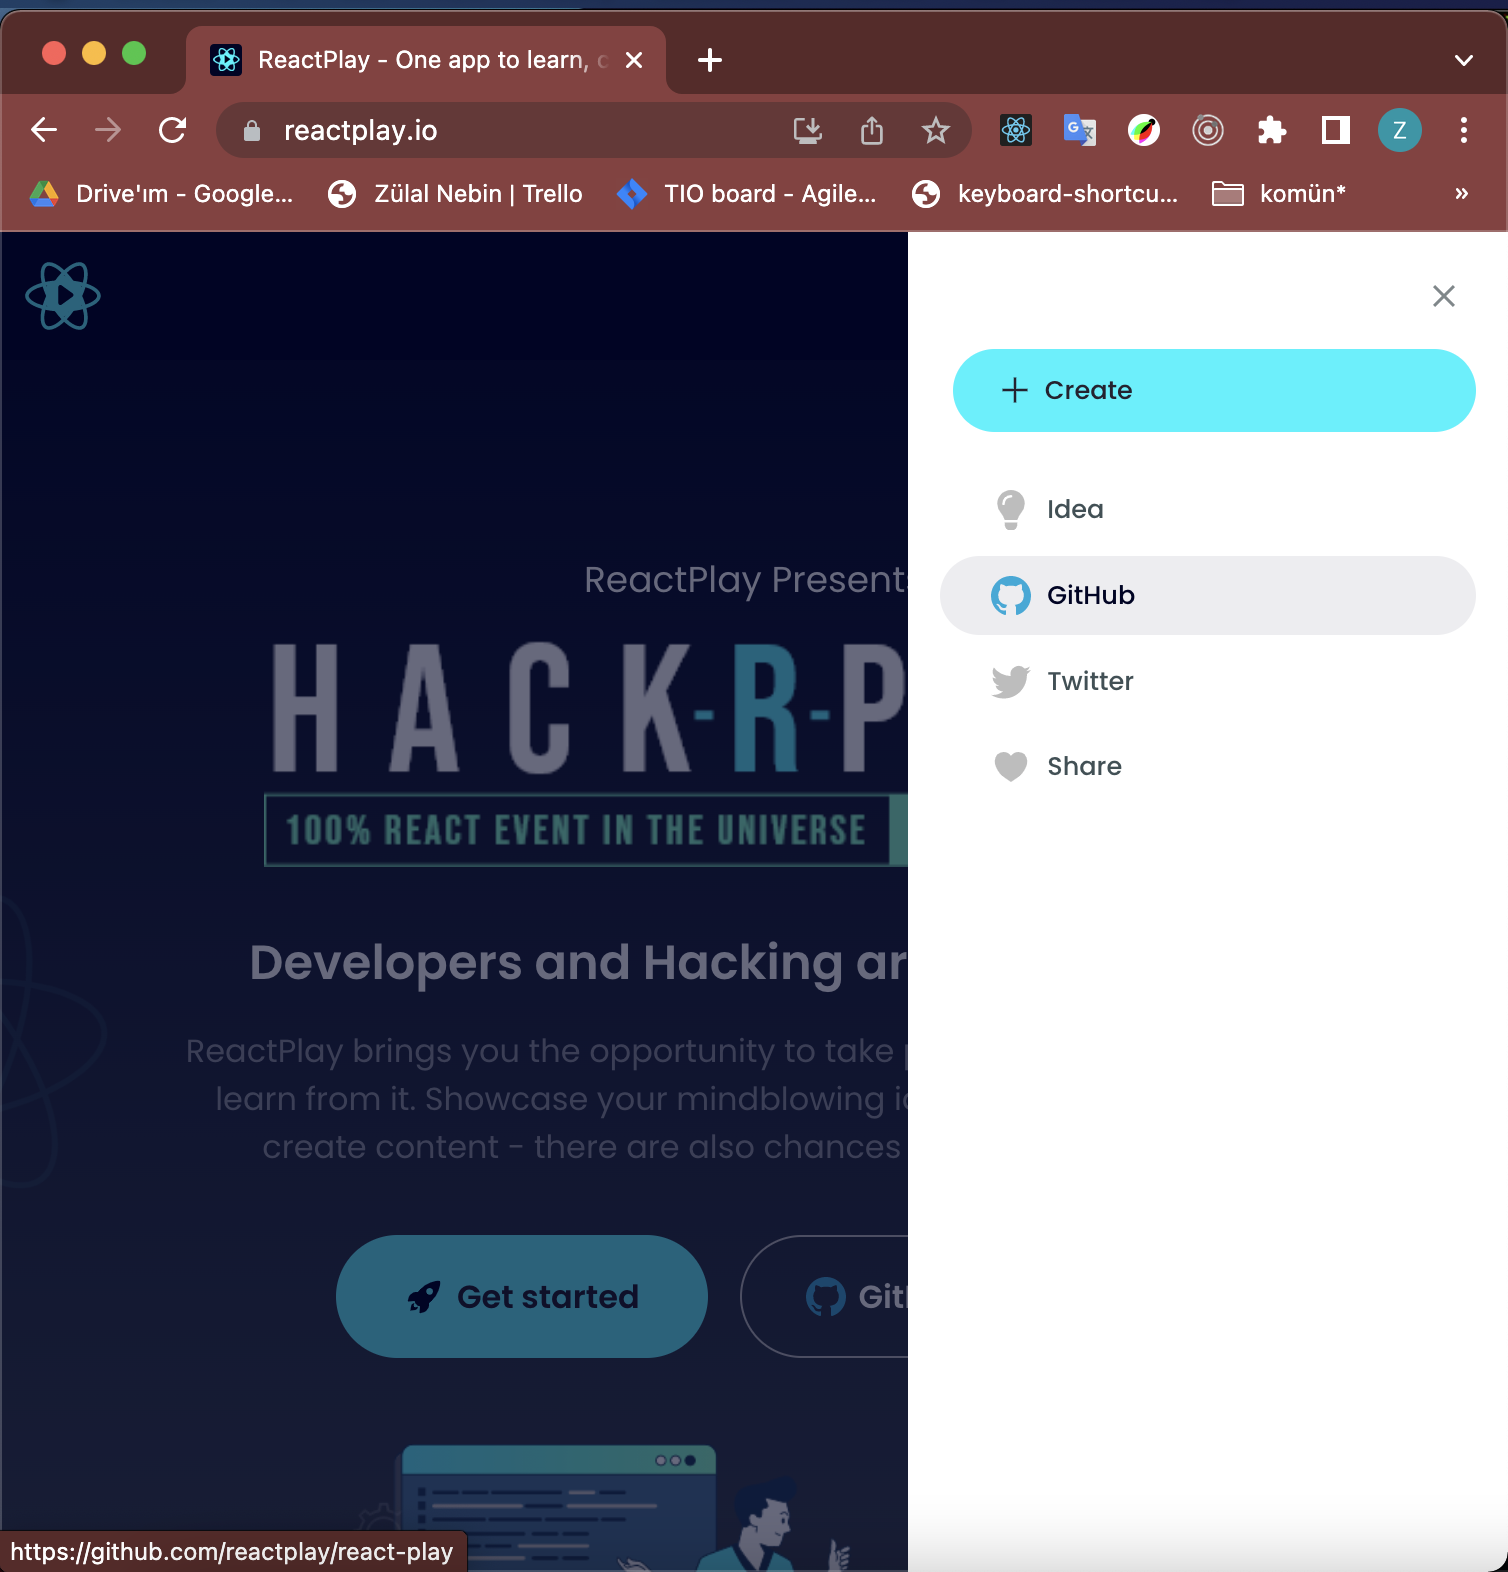Reload the reactplay.io page
Viewport: 1508px width, 1572px height.
pyautogui.click(x=173, y=130)
